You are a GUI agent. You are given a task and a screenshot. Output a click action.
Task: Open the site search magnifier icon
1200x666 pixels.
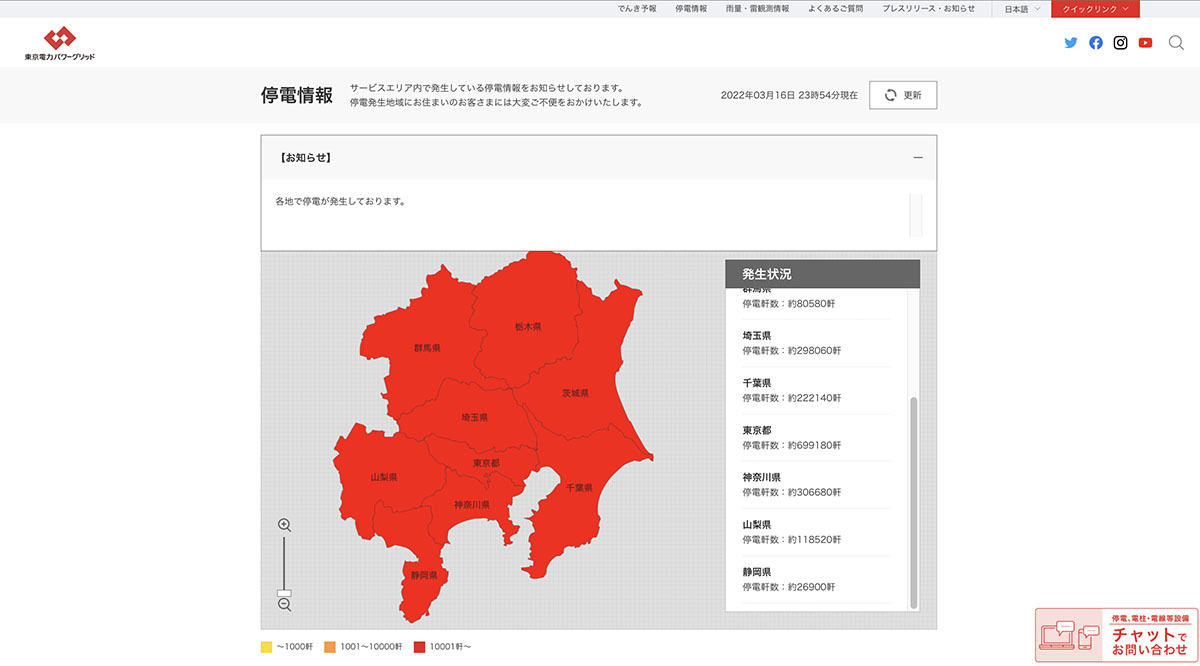1176,43
